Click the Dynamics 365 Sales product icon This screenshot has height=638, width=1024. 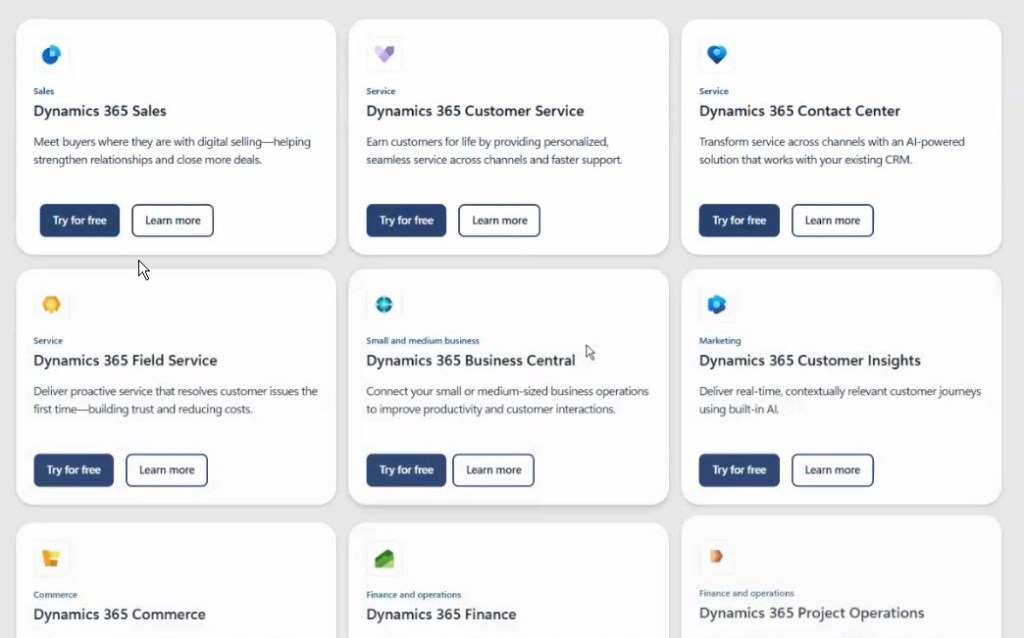[50, 55]
